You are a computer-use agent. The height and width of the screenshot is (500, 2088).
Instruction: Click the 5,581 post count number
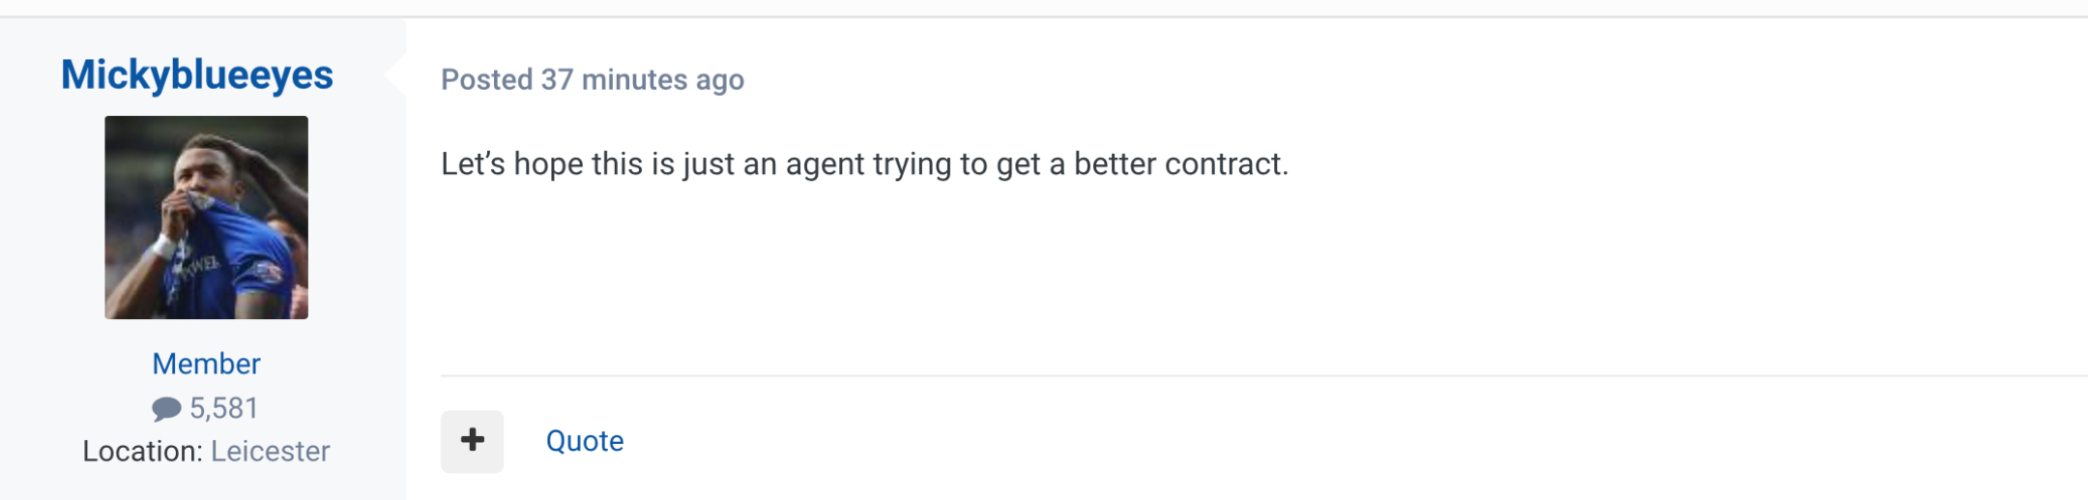pyautogui.click(x=224, y=409)
